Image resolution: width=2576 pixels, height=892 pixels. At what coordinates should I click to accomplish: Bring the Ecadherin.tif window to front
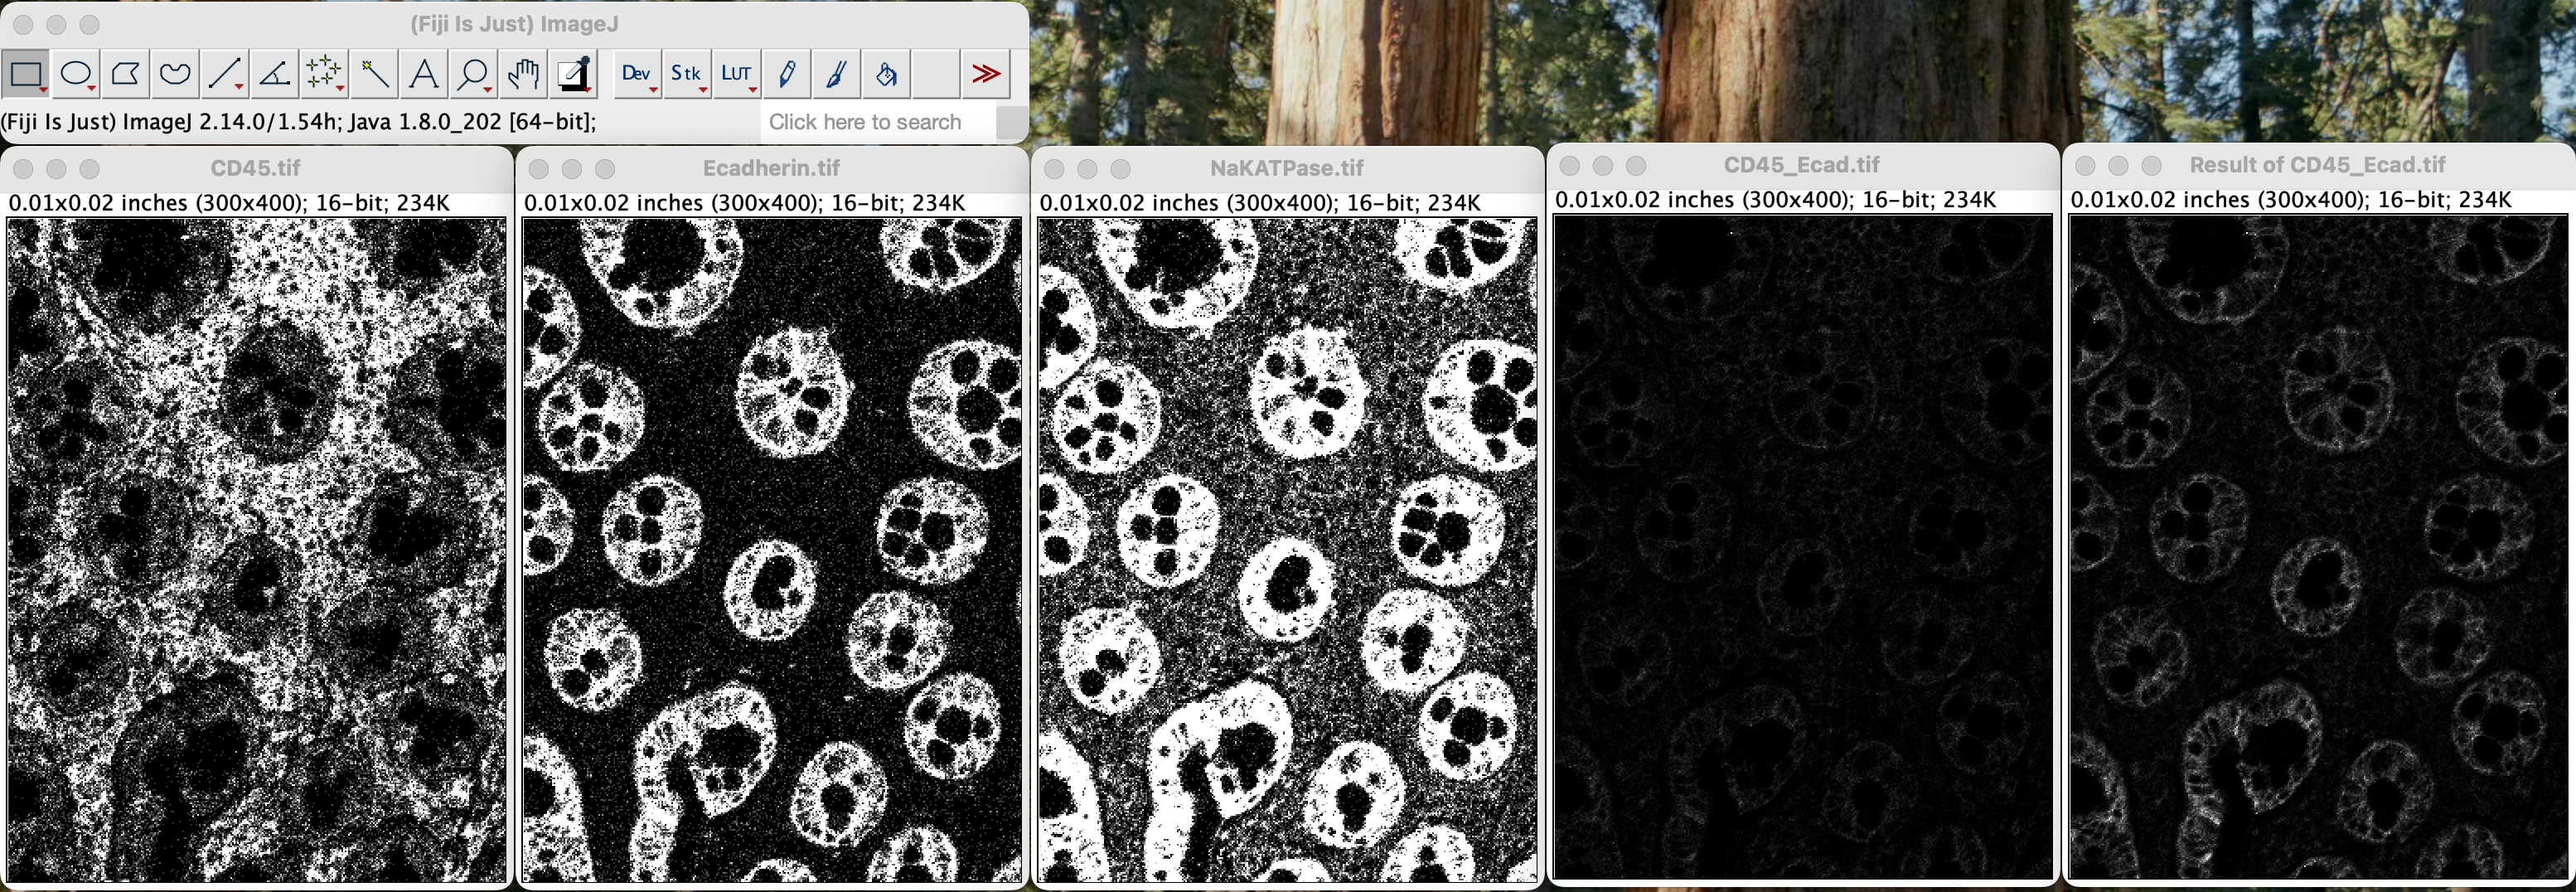pyautogui.click(x=770, y=168)
